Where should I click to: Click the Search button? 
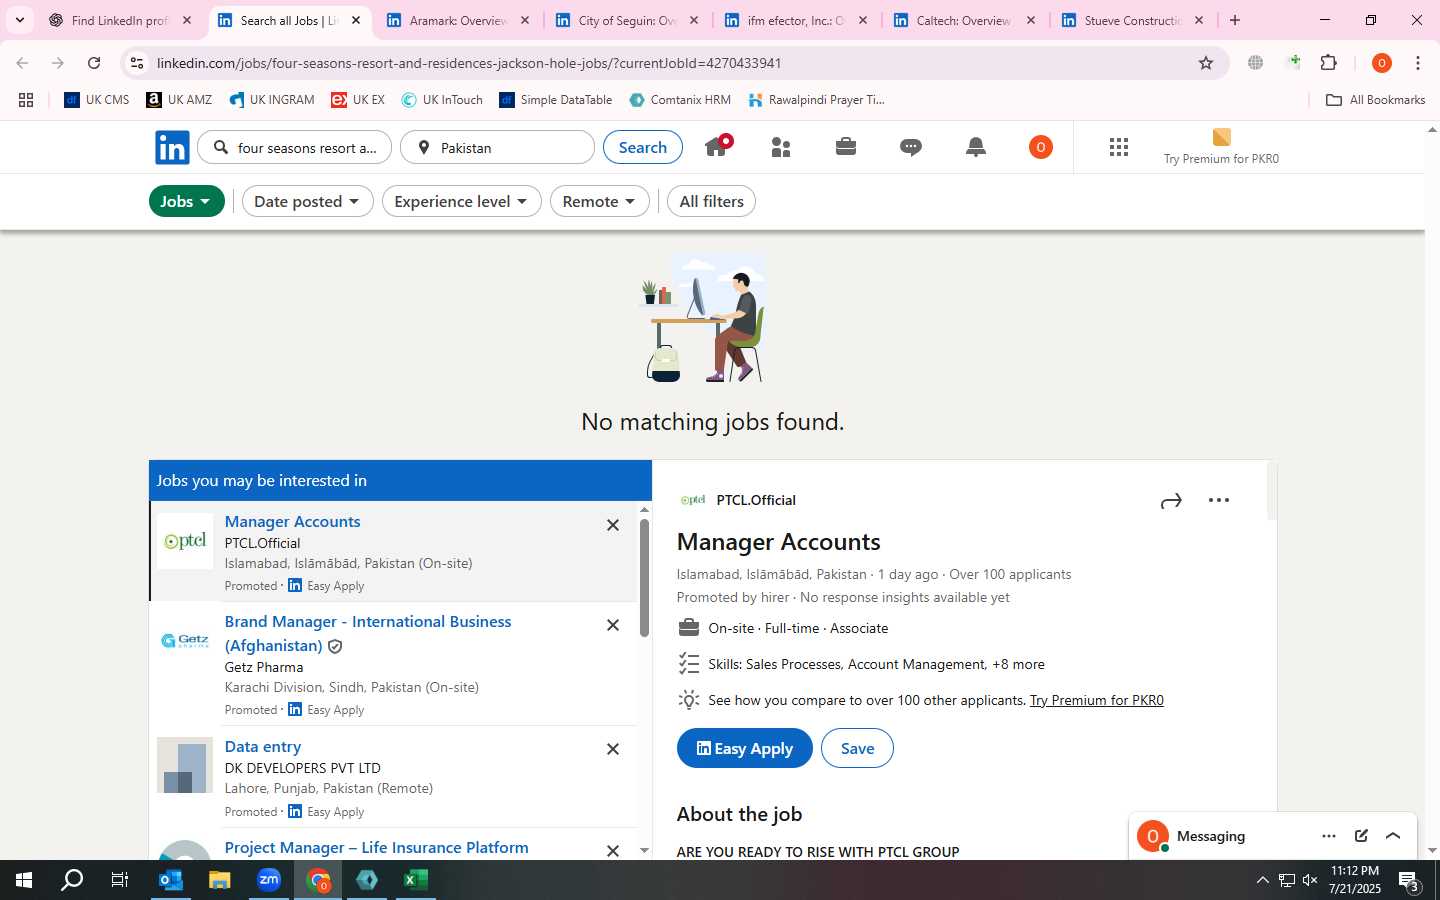coord(643,147)
